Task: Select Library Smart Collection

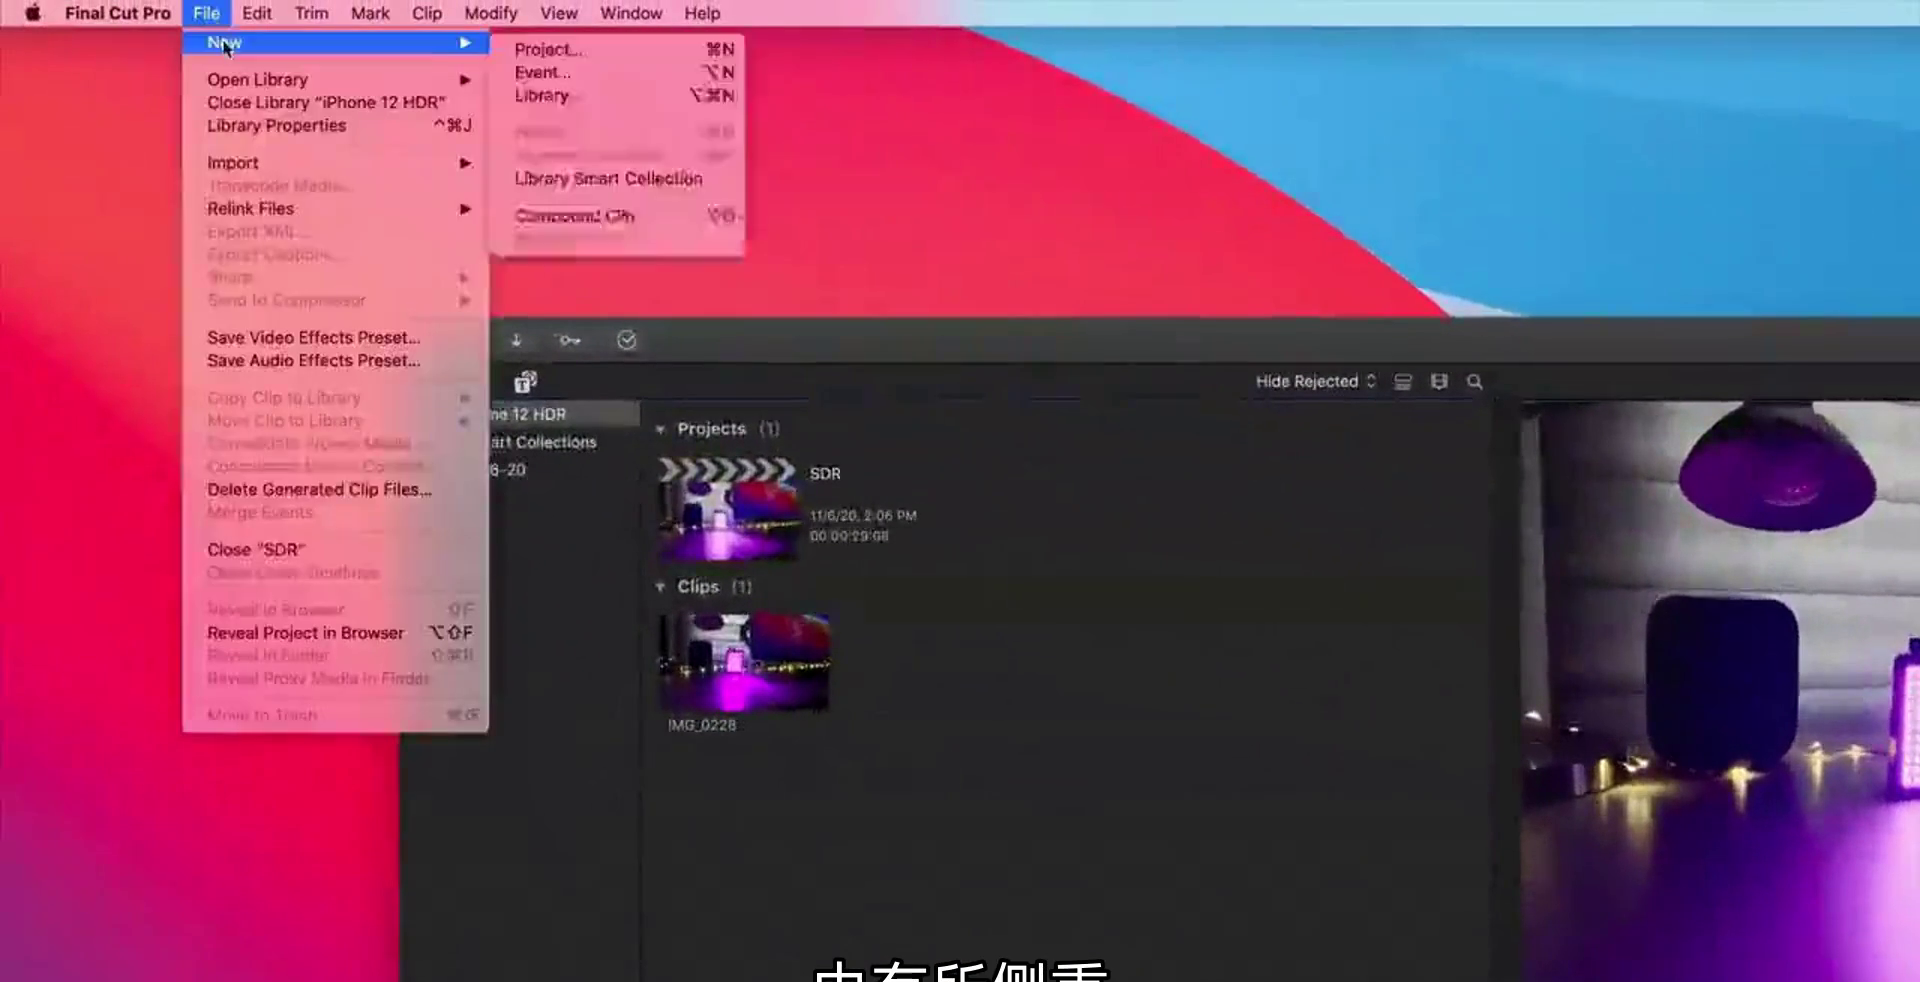Action: point(619,178)
